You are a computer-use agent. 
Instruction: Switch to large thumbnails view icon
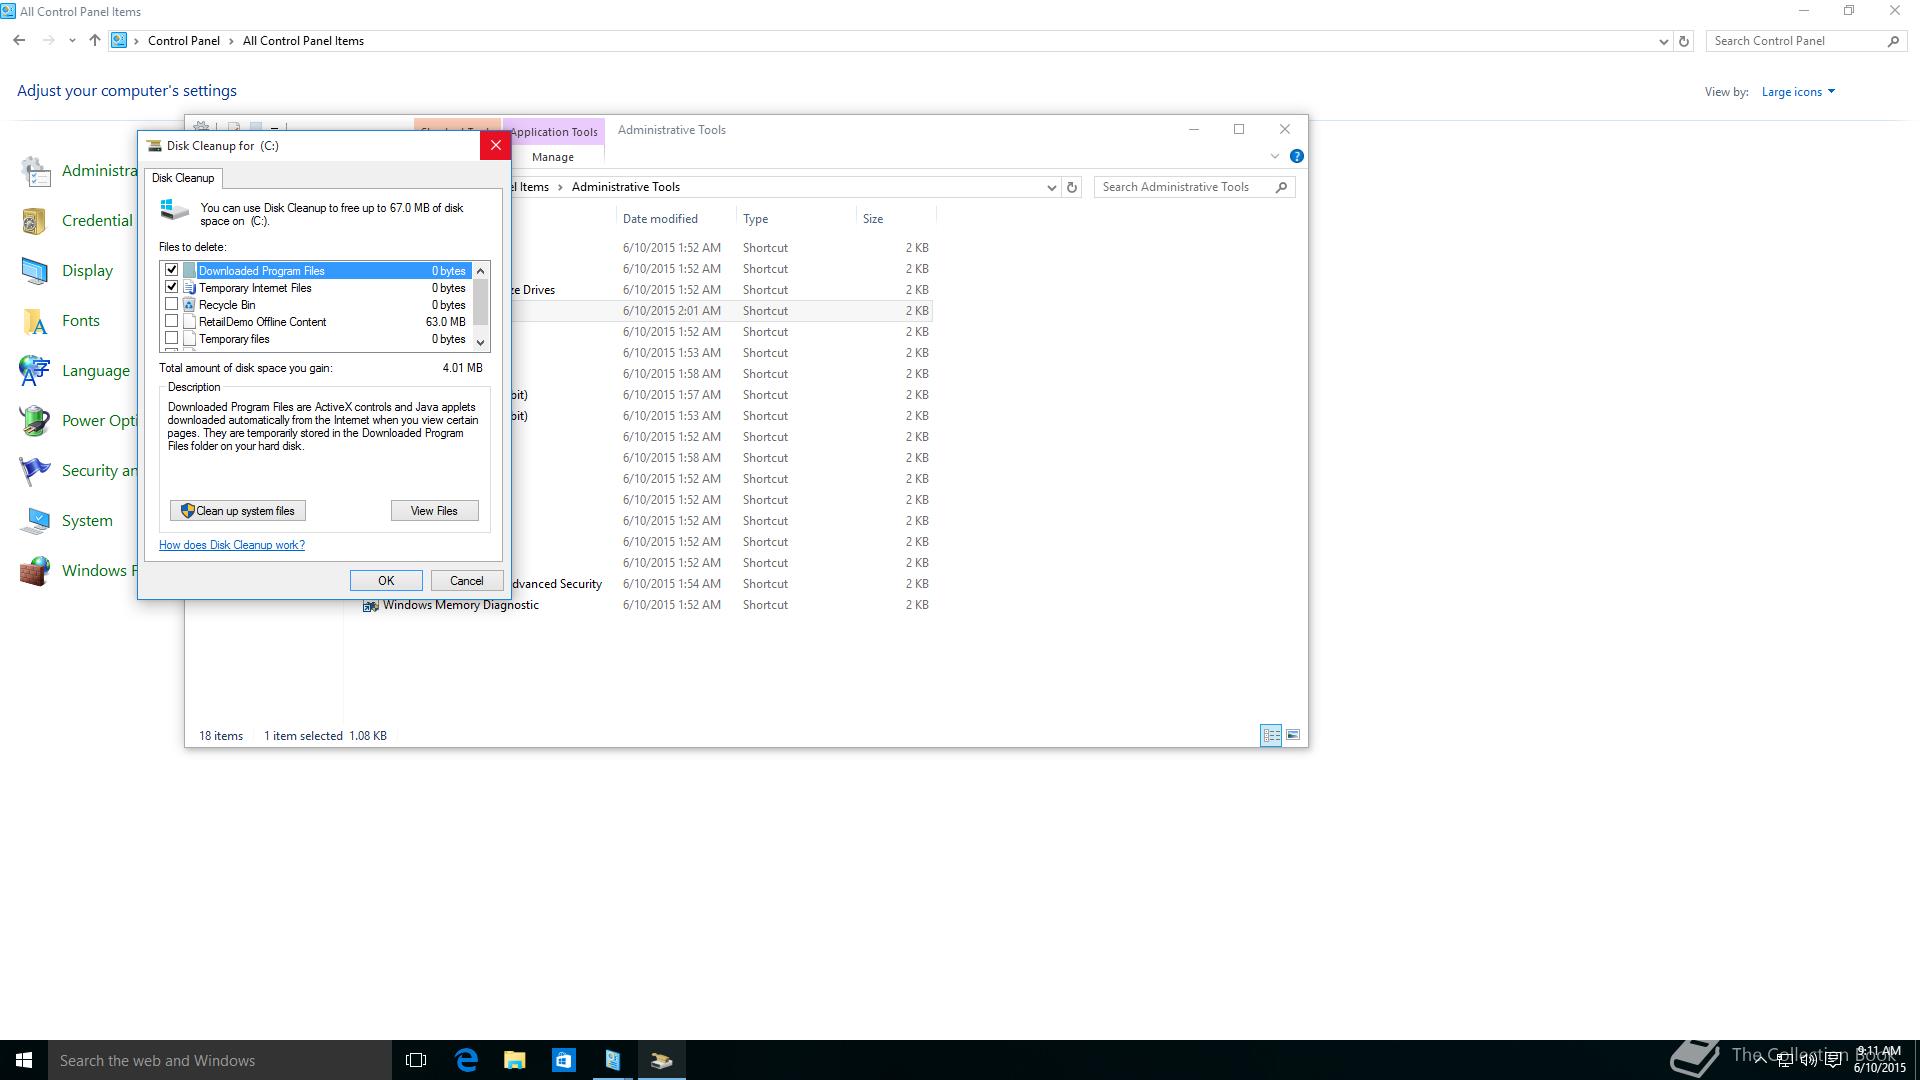pyautogui.click(x=1293, y=735)
